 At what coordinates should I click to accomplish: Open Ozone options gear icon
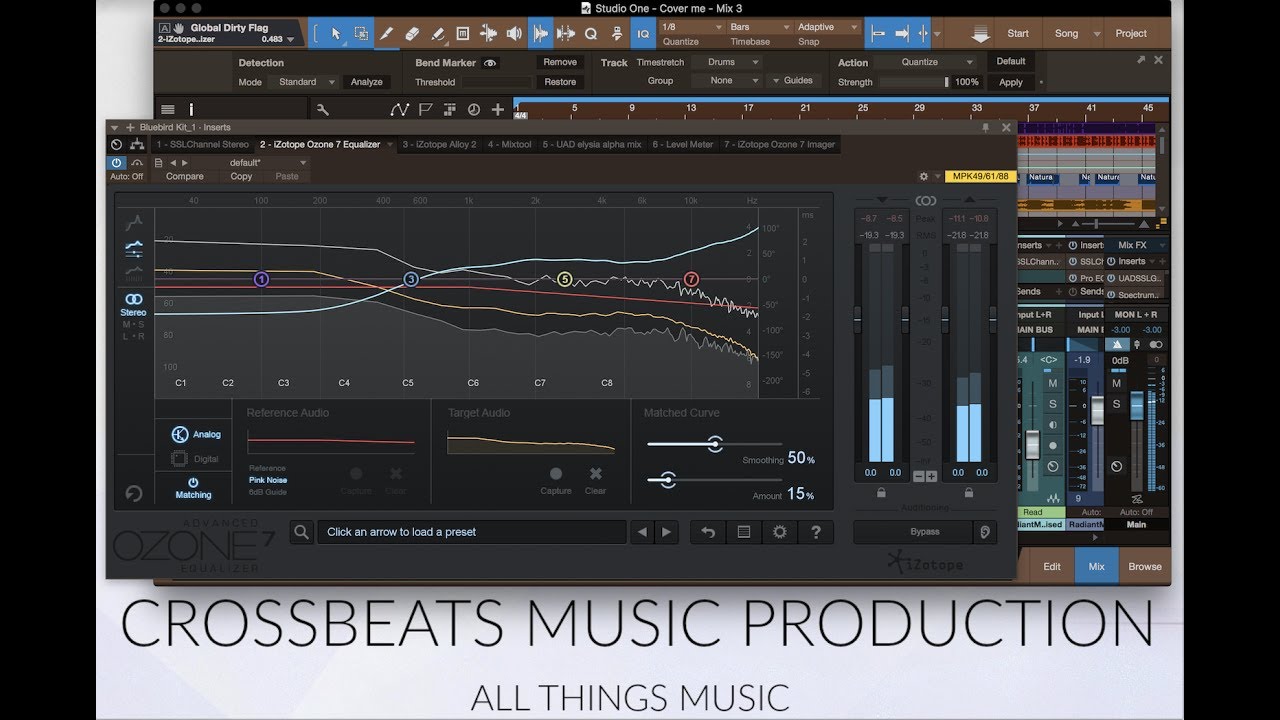pos(780,532)
